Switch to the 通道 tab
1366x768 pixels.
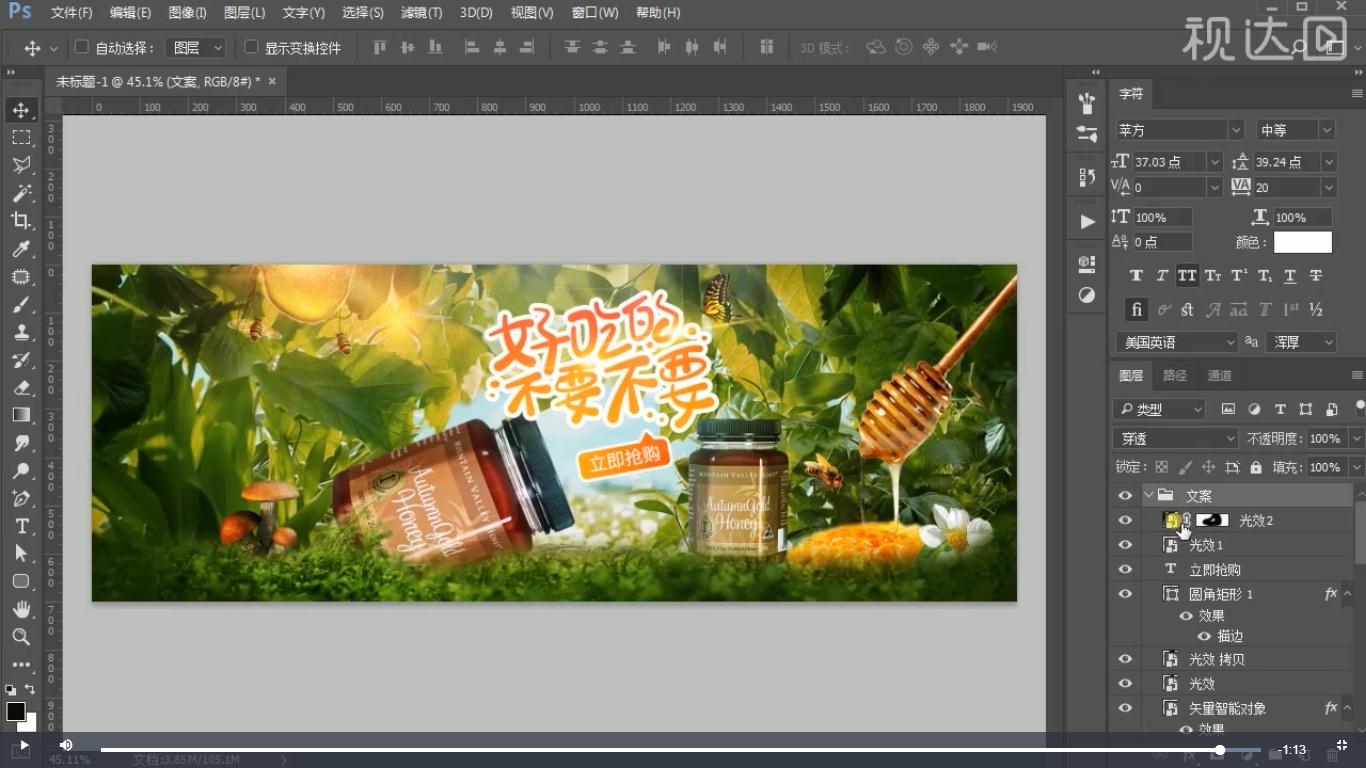pyautogui.click(x=1219, y=375)
